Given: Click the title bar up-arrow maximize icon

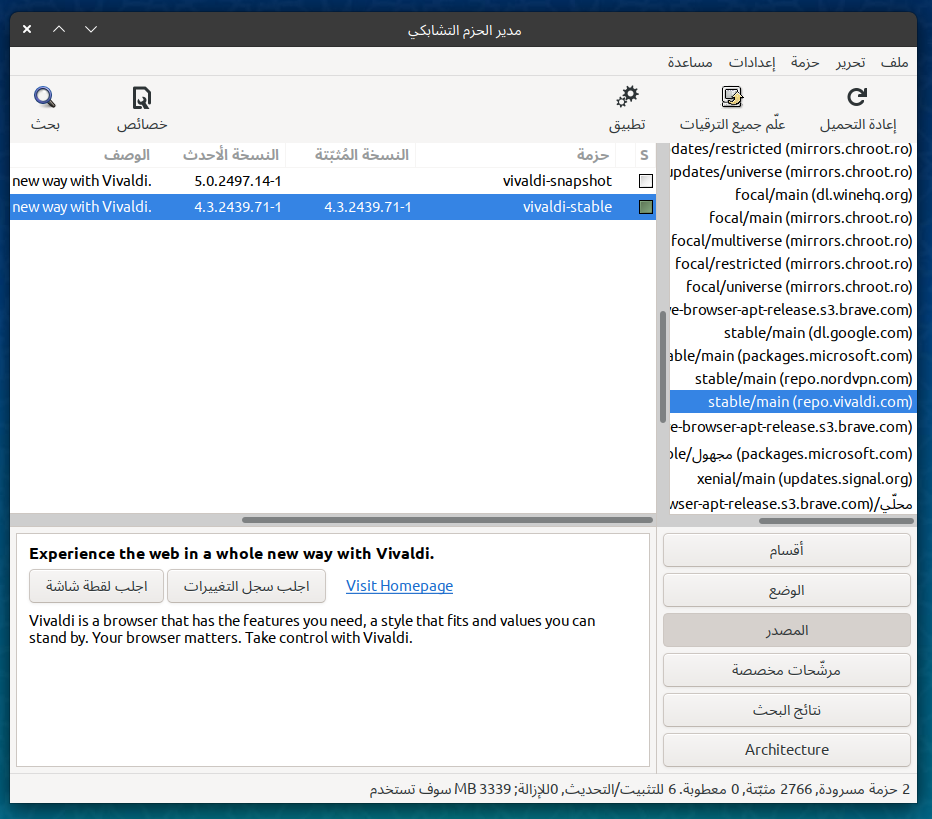Looking at the screenshot, I should pyautogui.click(x=59, y=29).
